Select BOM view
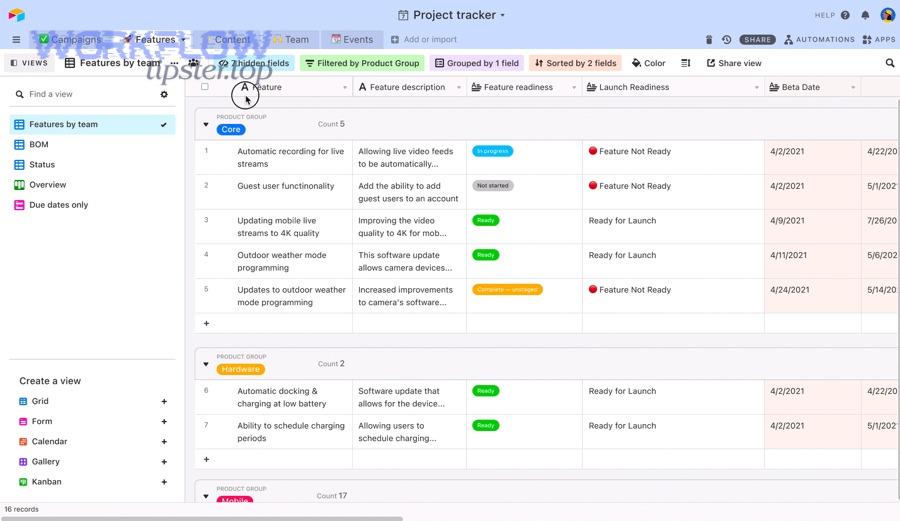This screenshot has height=521, width=900. [x=92, y=145]
